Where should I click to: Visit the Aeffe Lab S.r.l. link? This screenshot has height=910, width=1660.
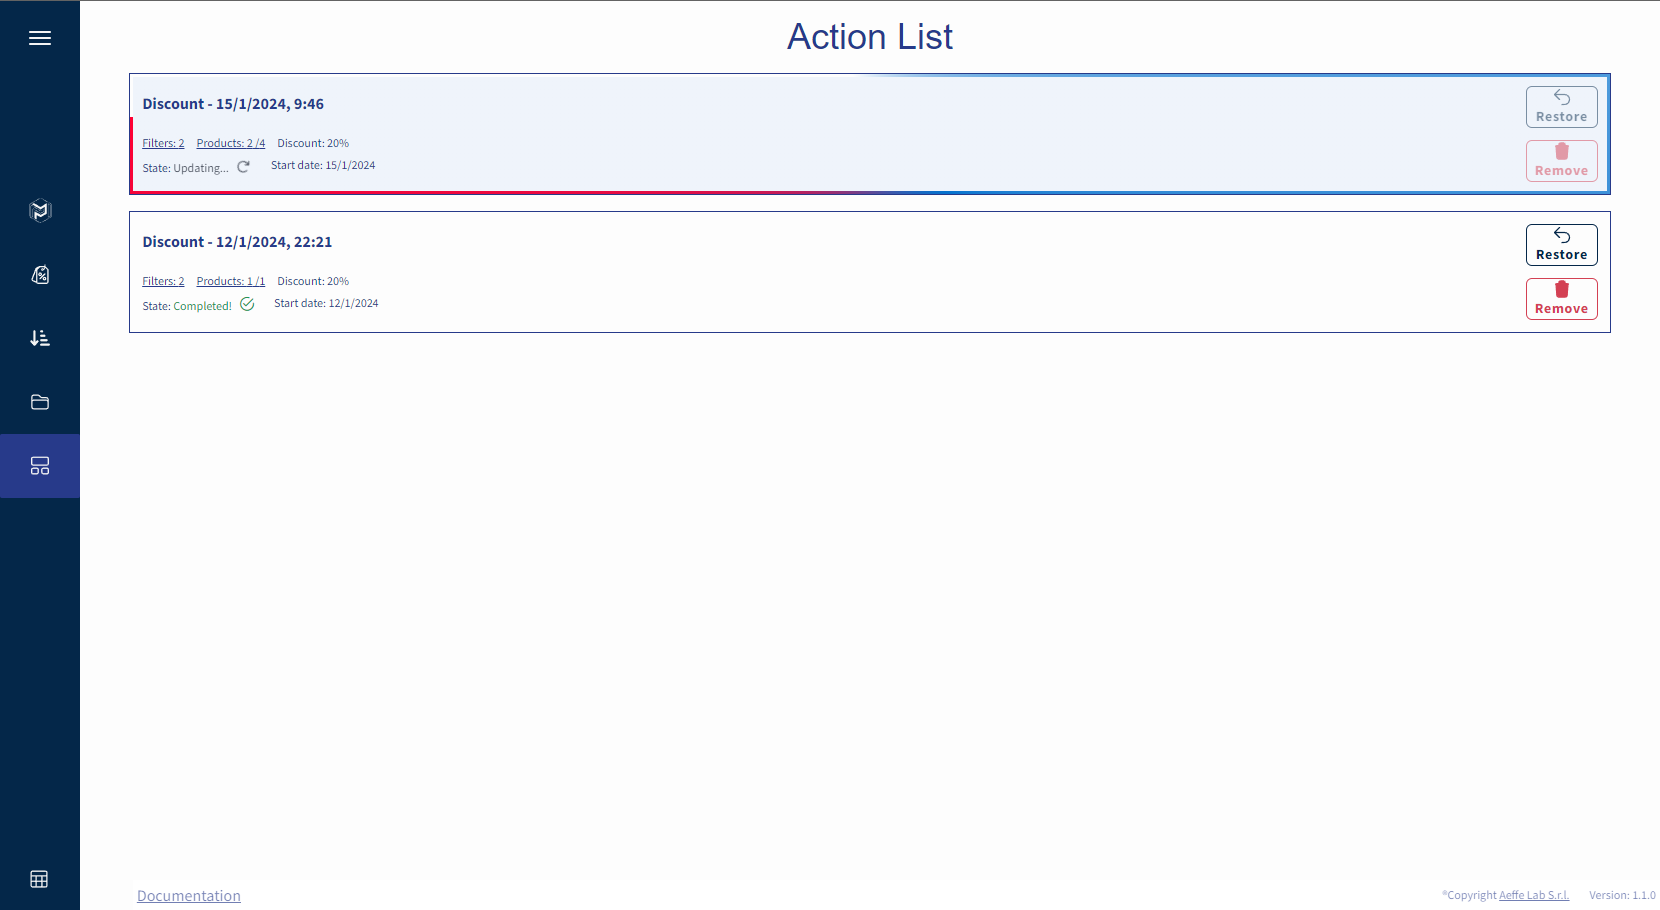pos(1534,895)
